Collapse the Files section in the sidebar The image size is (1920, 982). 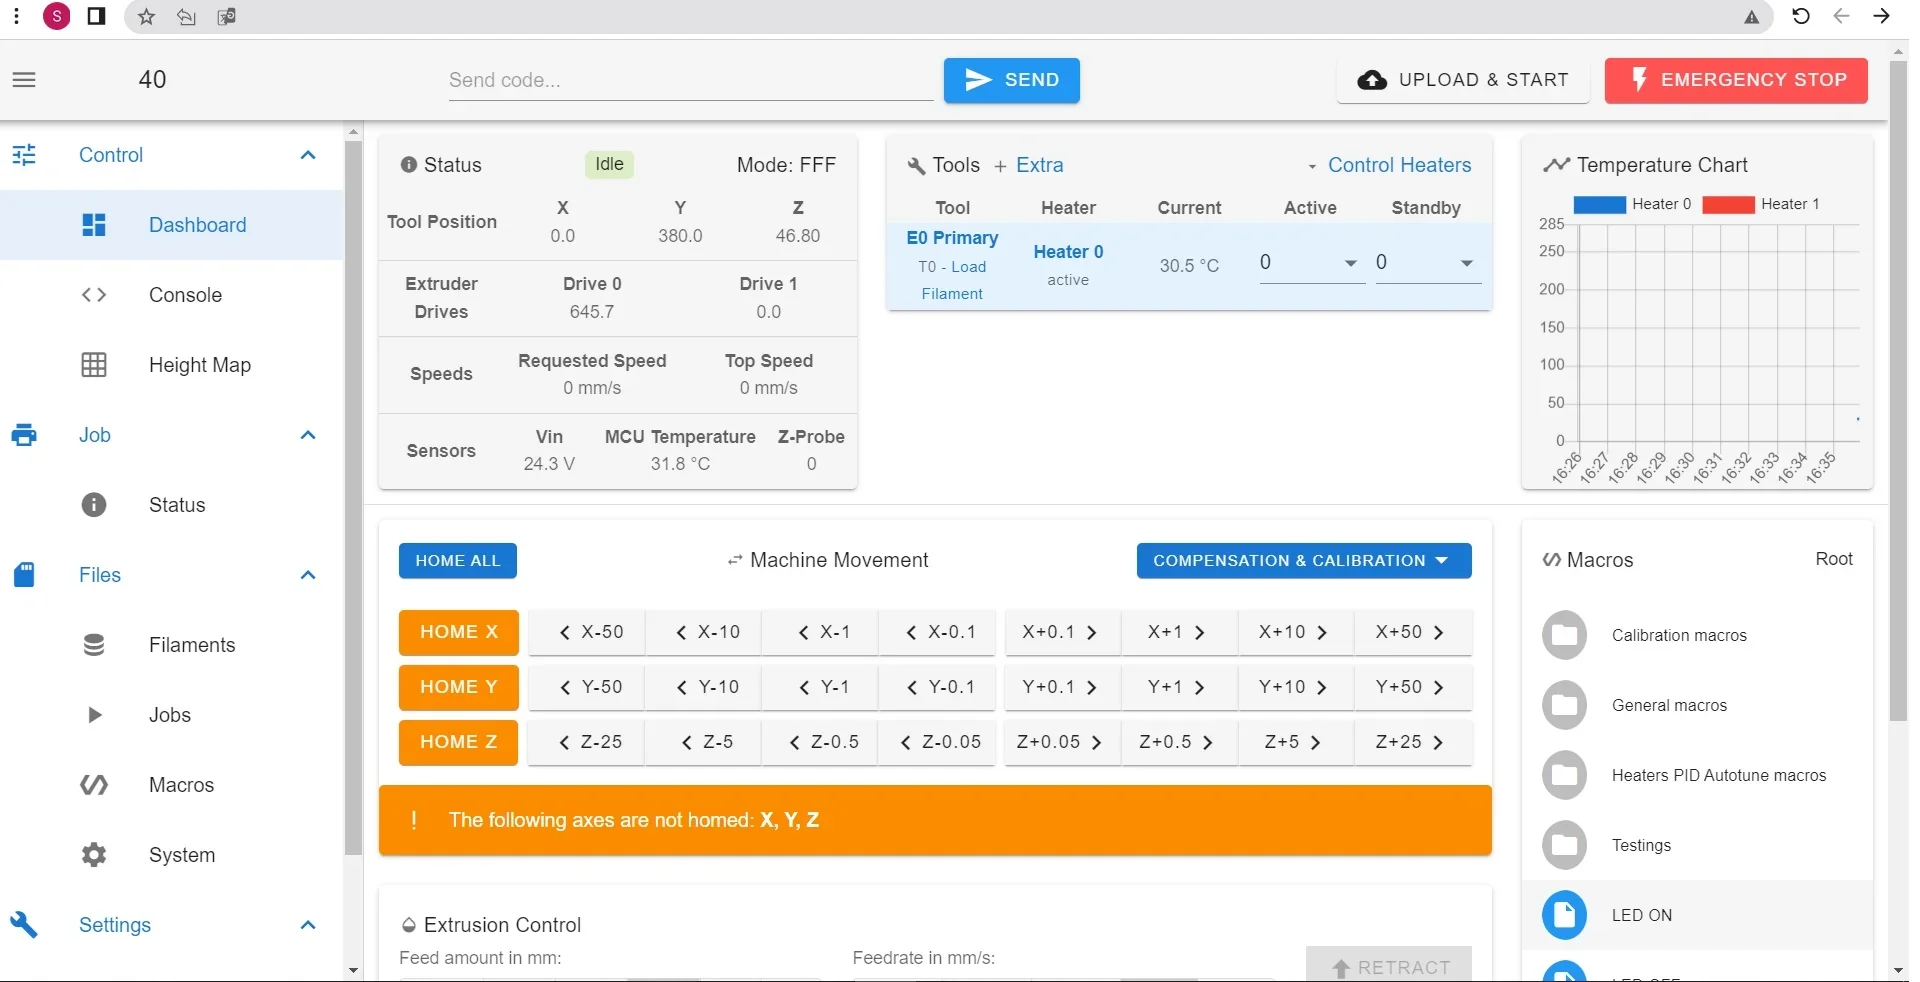[307, 575]
